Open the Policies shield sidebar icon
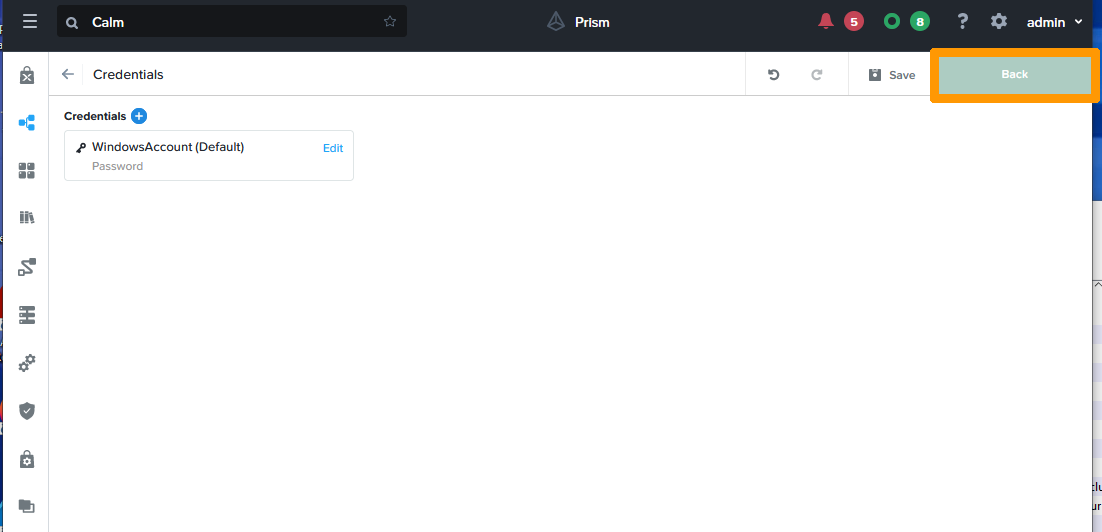1102x532 pixels. point(27,411)
